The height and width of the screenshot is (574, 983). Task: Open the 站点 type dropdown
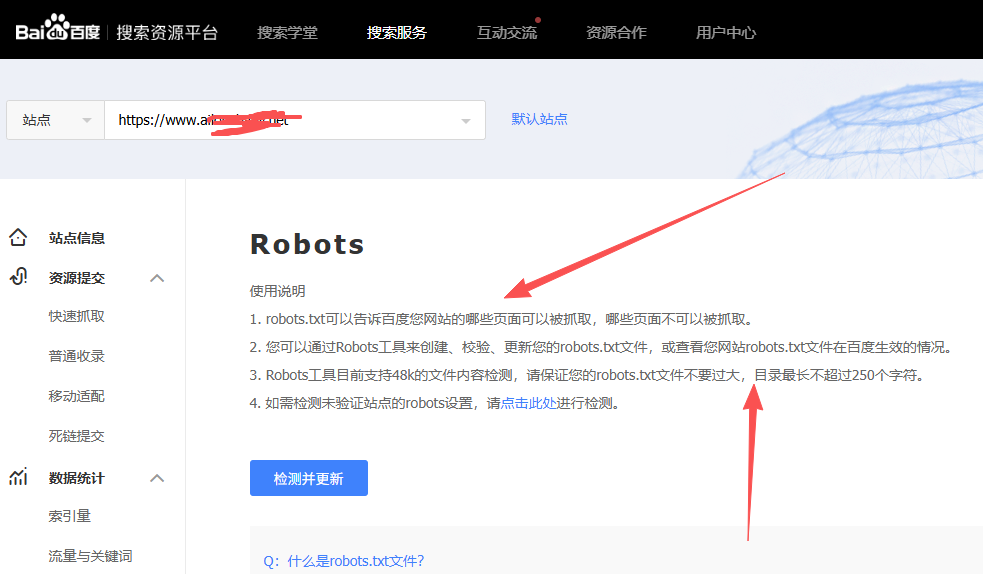coord(55,120)
